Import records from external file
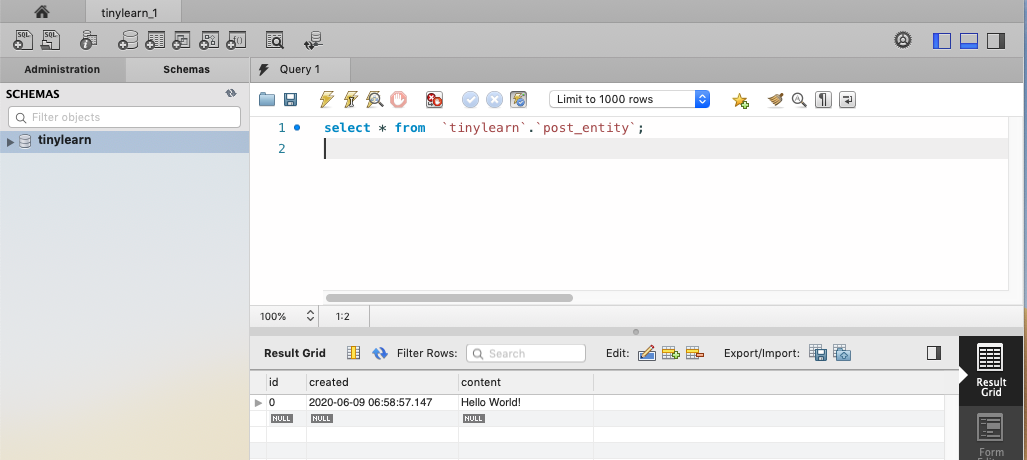The height and width of the screenshot is (460, 1027). pos(842,353)
